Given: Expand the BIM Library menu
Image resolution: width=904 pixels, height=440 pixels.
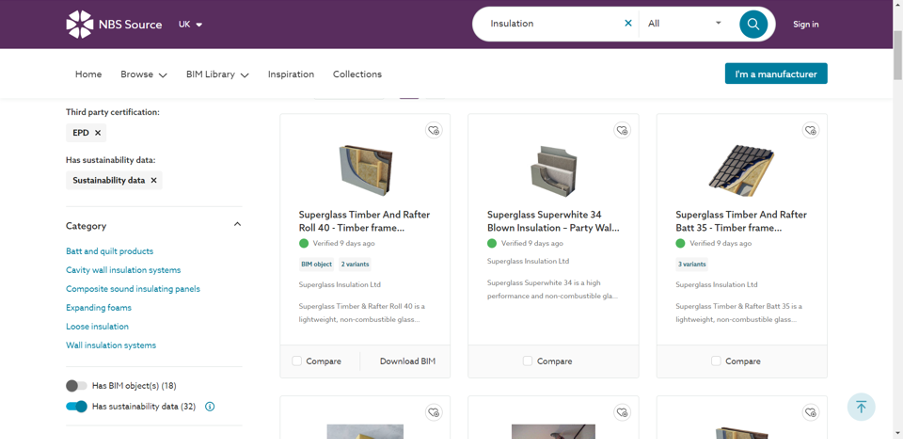Looking at the screenshot, I should click(217, 74).
